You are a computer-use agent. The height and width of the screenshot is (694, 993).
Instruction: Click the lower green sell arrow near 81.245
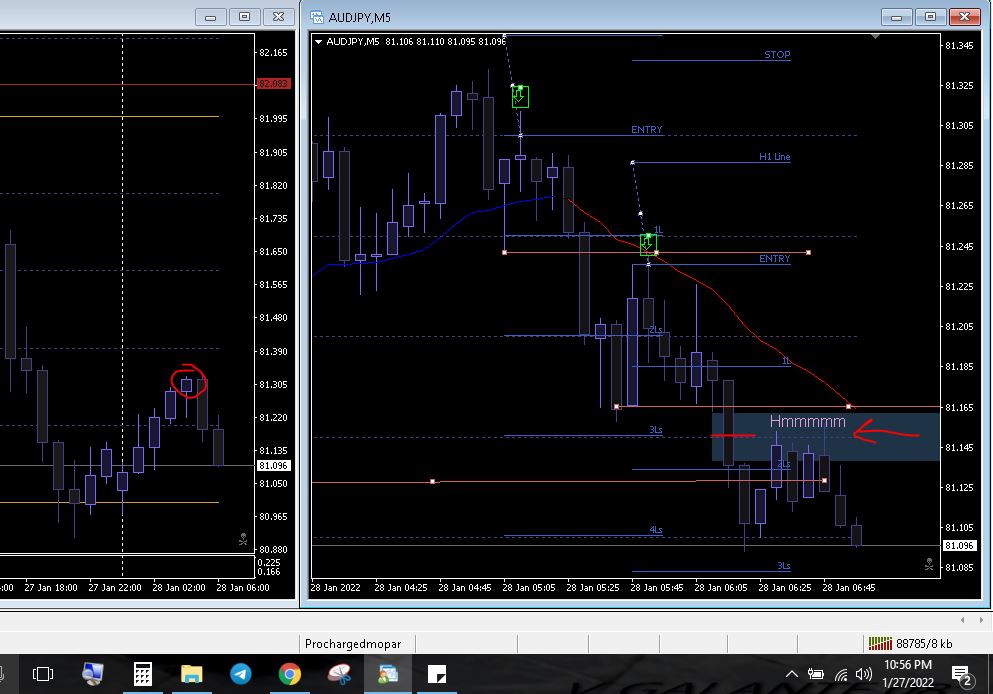tap(648, 244)
